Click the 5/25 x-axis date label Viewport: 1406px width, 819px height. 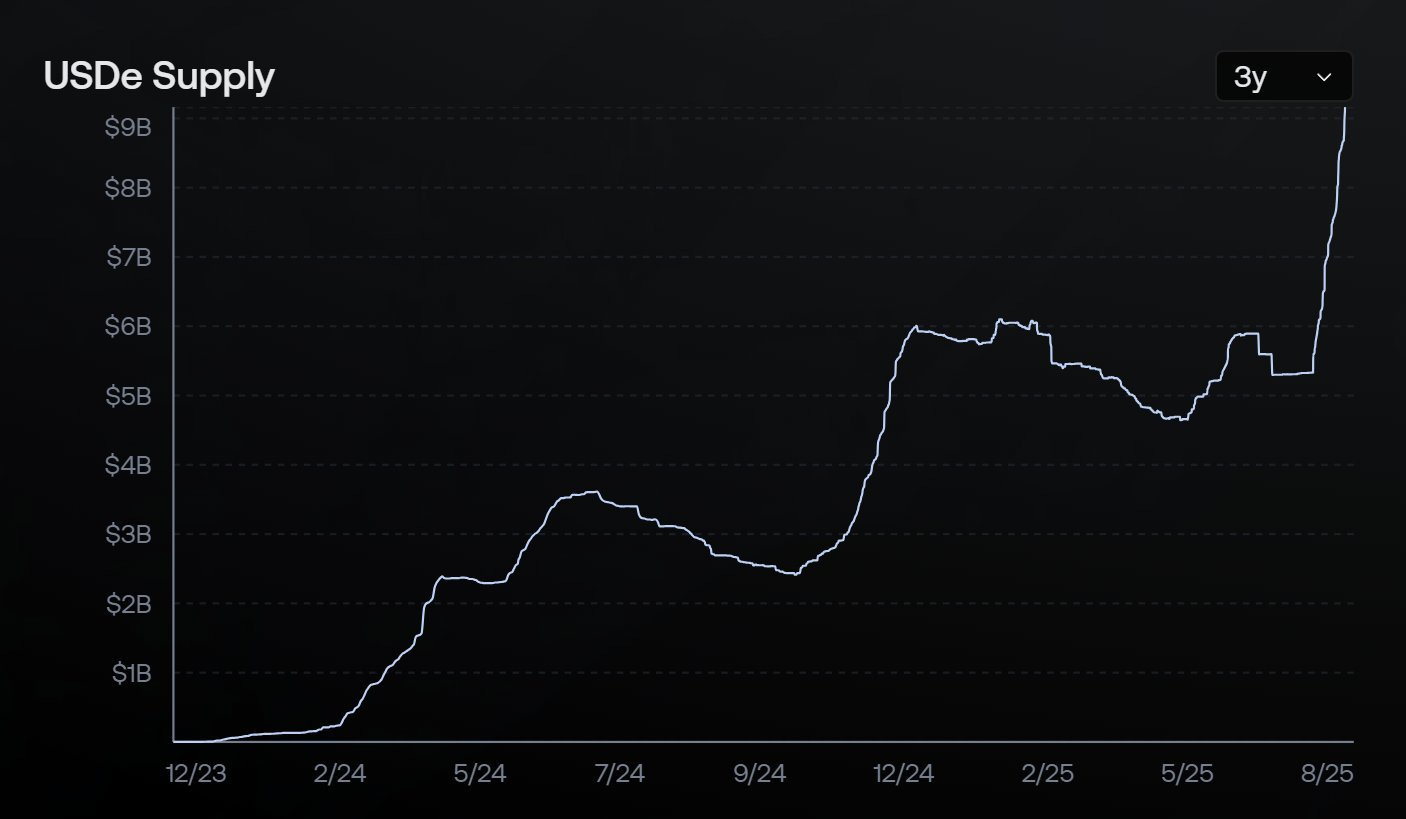point(1187,773)
